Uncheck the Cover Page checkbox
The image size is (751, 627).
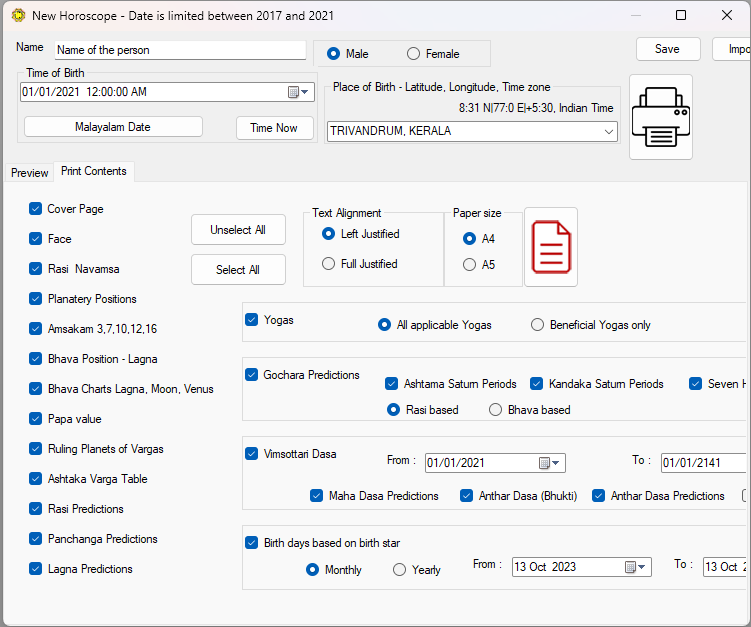(36, 209)
